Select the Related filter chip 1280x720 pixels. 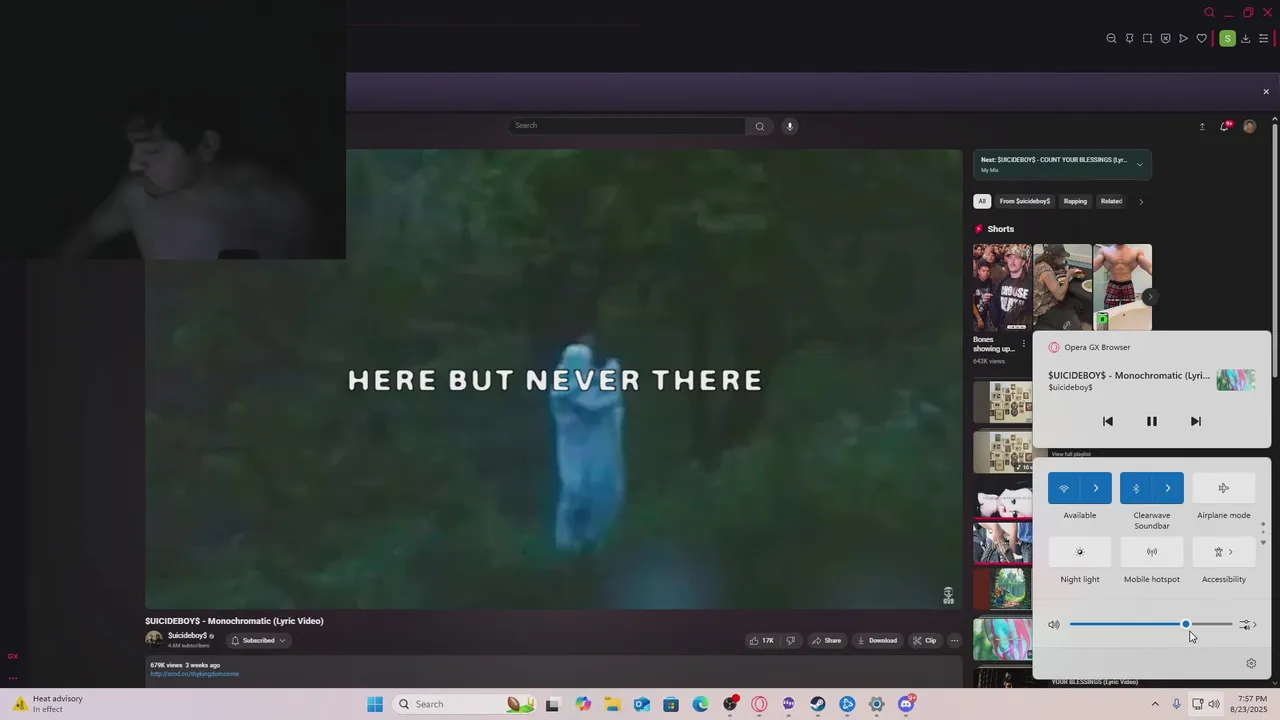[x=1111, y=201]
